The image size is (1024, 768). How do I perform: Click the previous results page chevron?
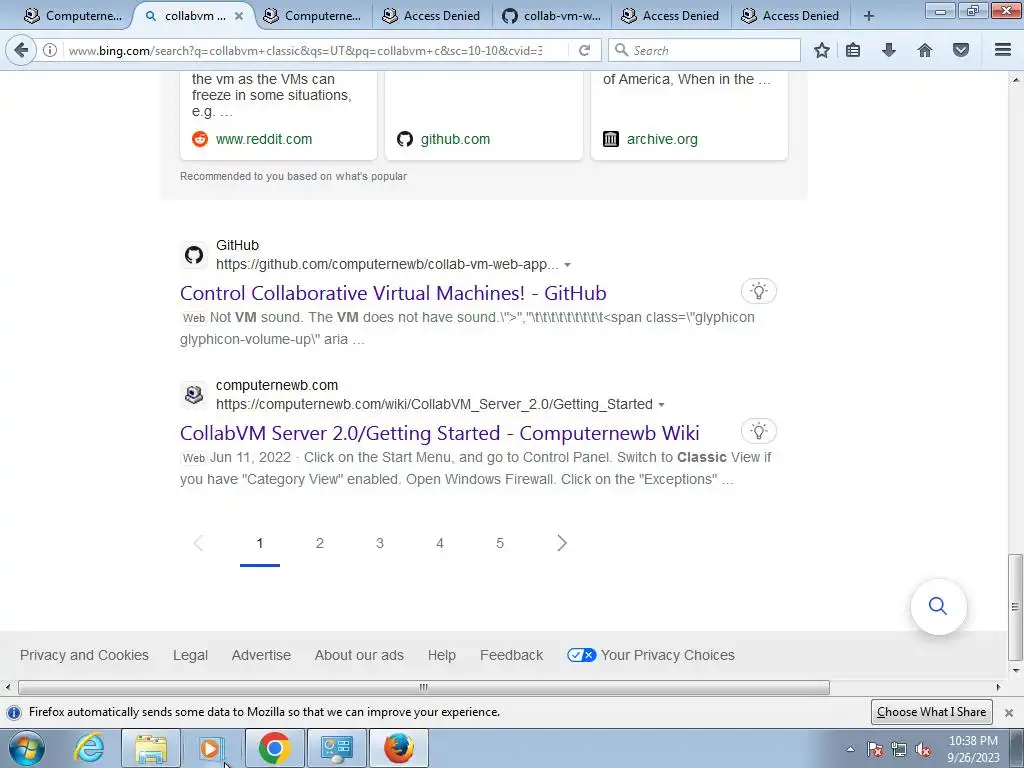pyautogui.click(x=198, y=543)
